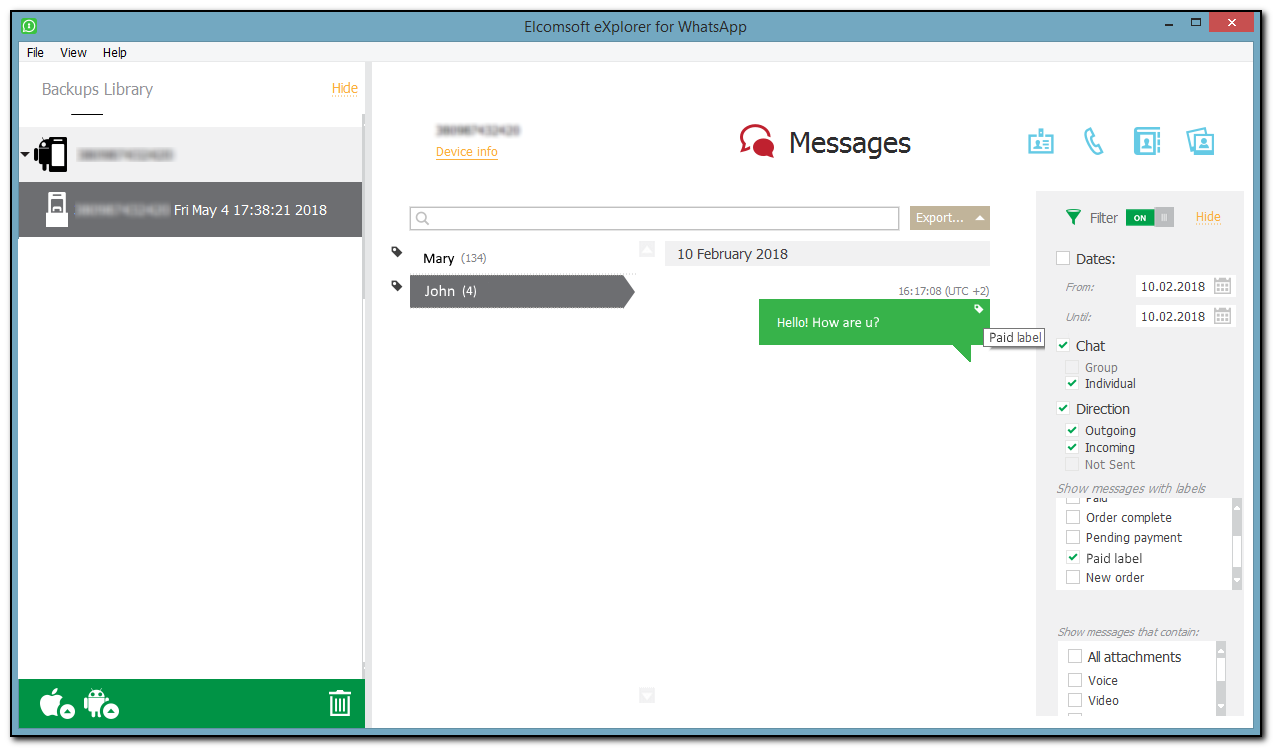Click the Device info link
1273x748 pixels.
pos(466,152)
